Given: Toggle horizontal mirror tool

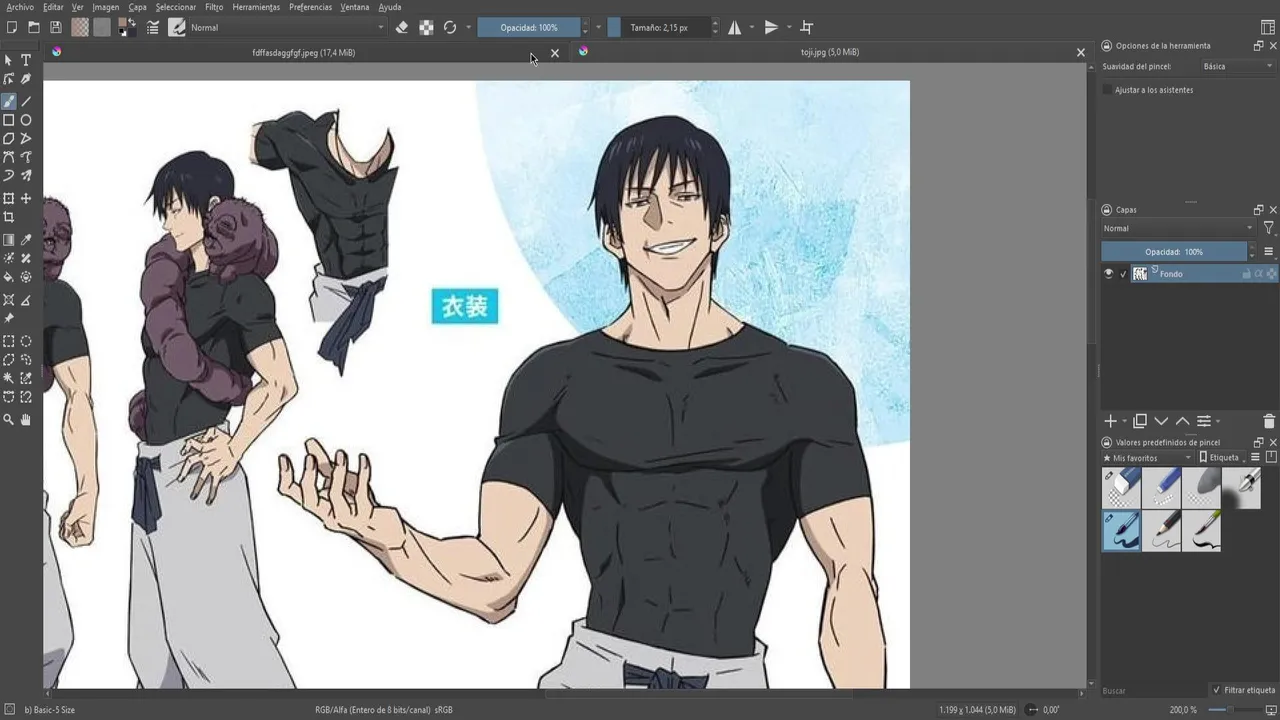Looking at the screenshot, I should [735, 27].
